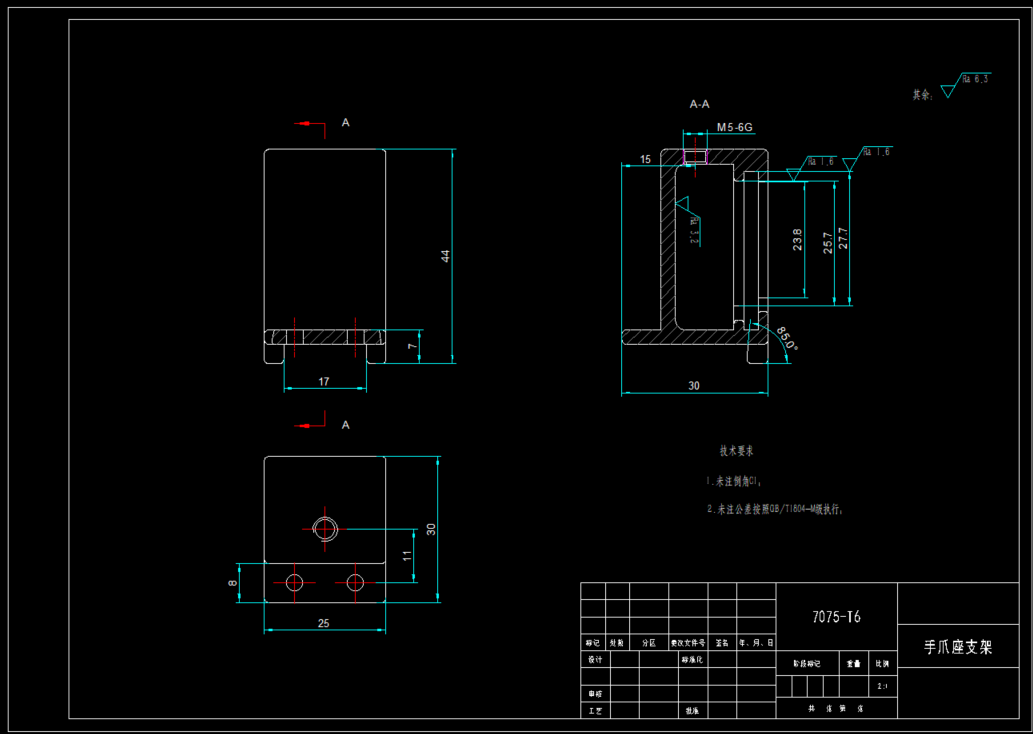
Task: Select the "设计" title block cell
Action: click(595, 660)
